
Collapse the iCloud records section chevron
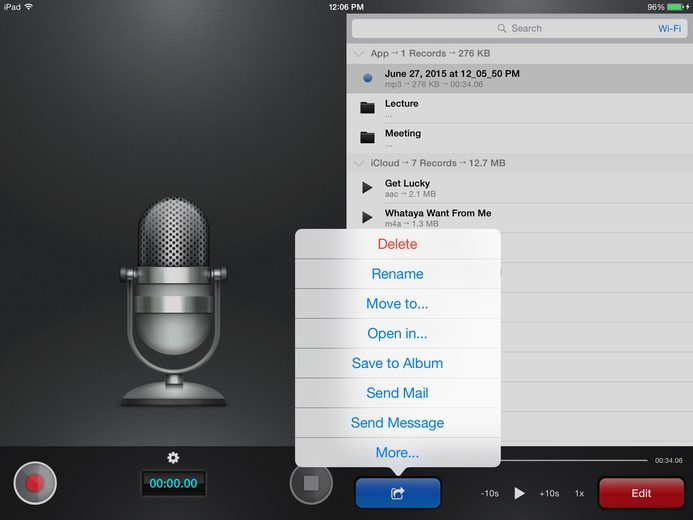tap(358, 163)
